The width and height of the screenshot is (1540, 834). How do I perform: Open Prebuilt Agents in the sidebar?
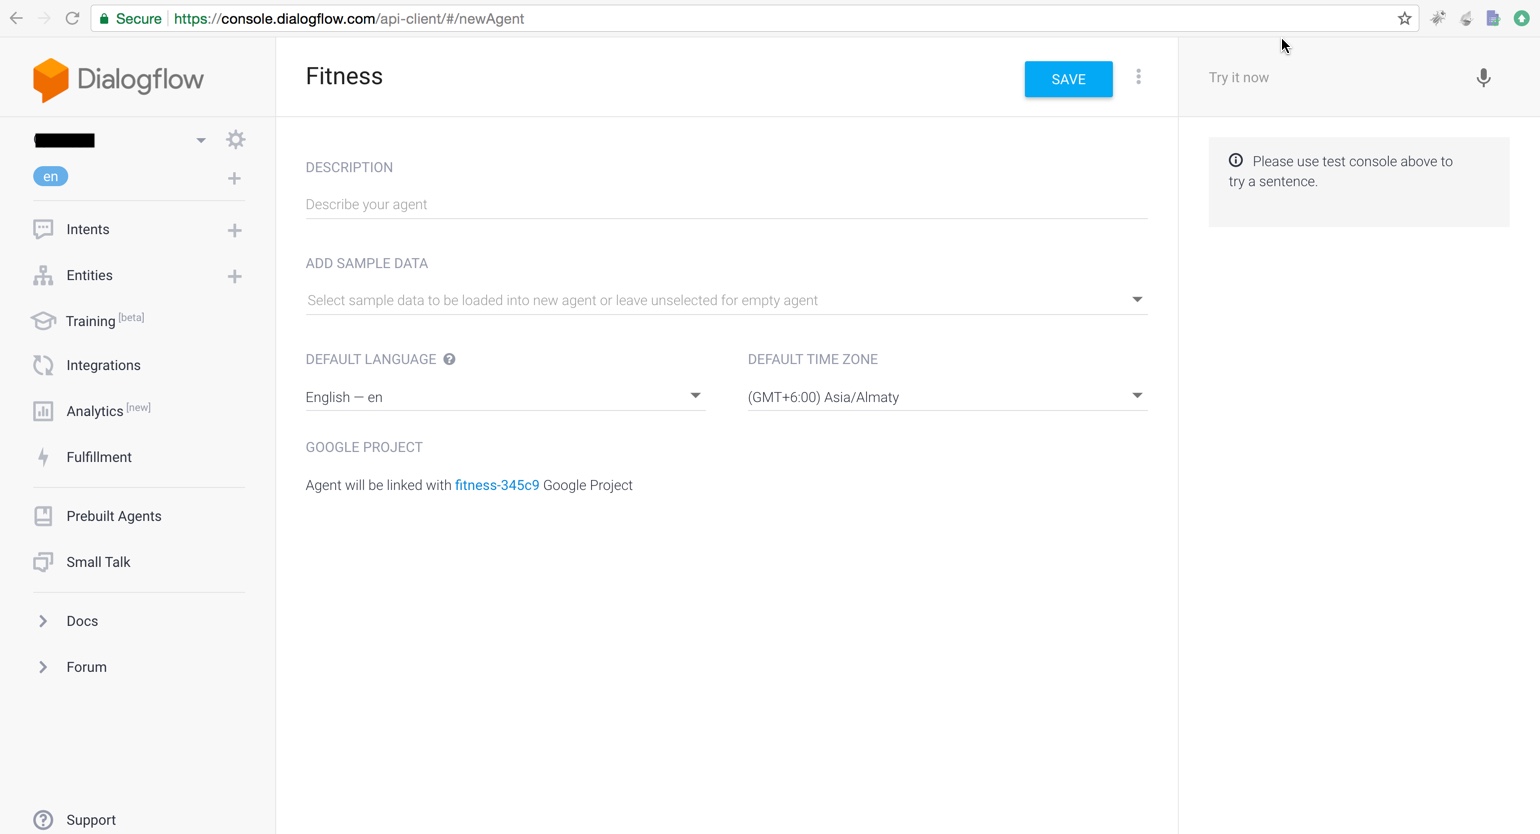(x=114, y=516)
